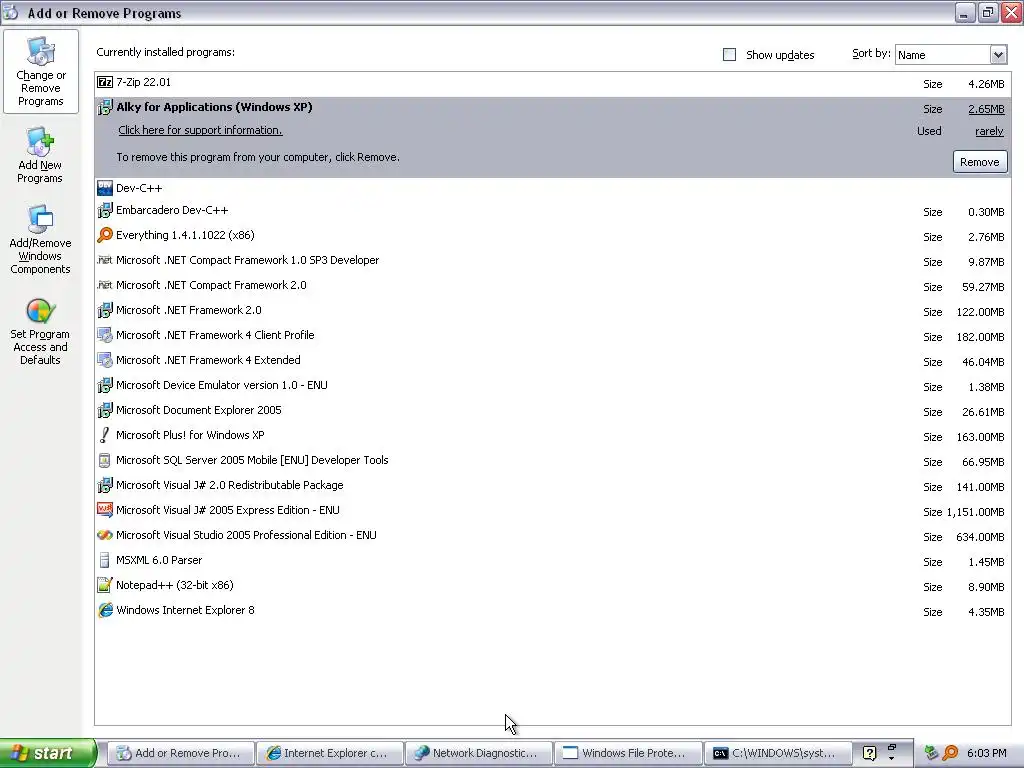Click the Add or Remove Programs taskbar item
1024x768 pixels.
coord(180,753)
